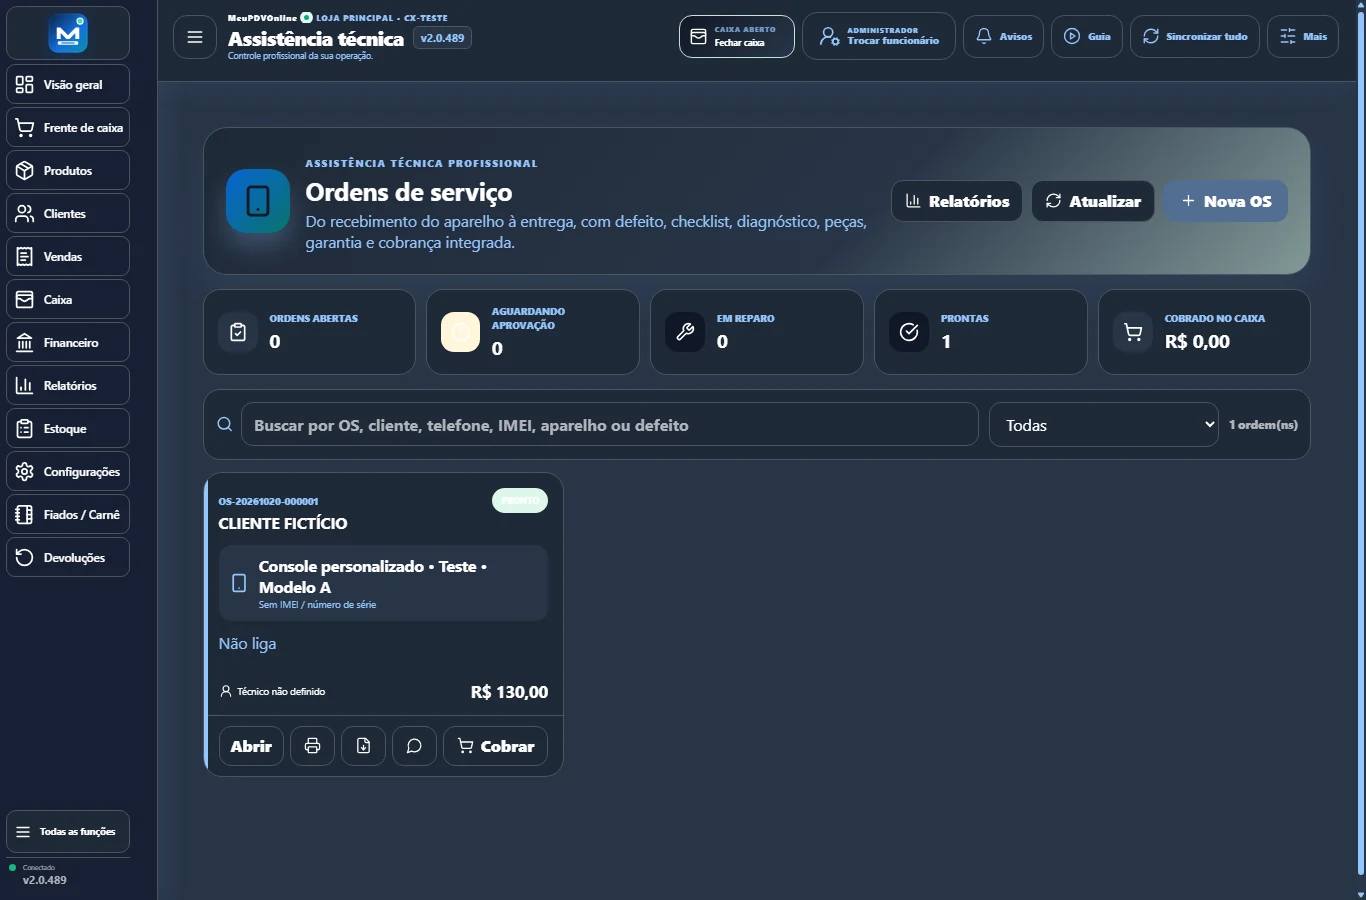Screen dimensions: 1366x900
Task: Open the Financeiro section
Action: 68,343
